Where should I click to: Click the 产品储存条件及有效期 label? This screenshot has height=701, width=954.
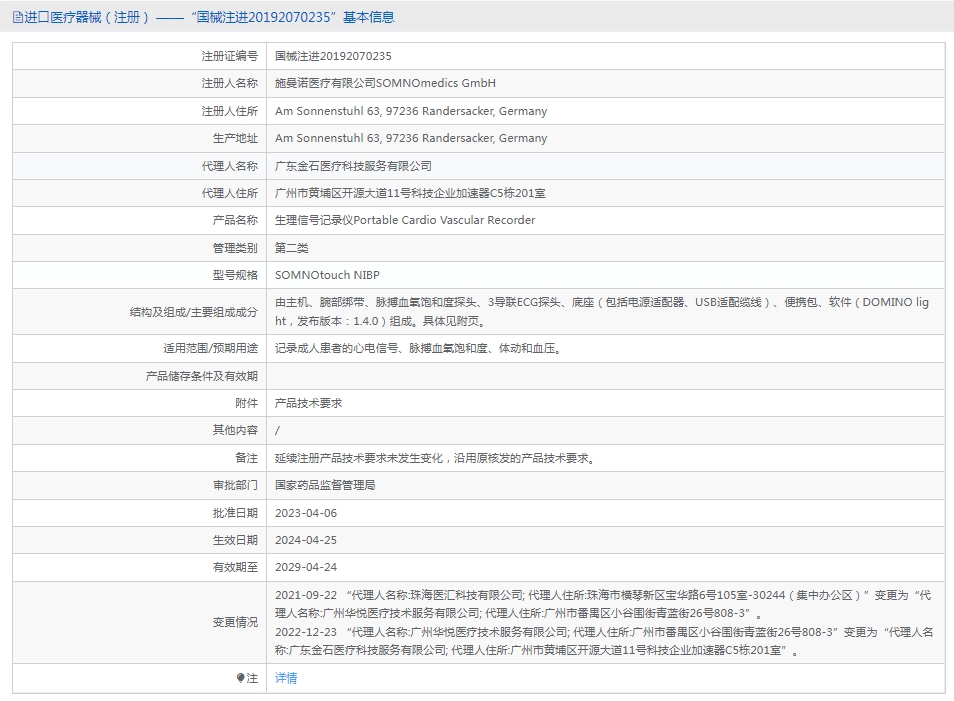point(202,376)
